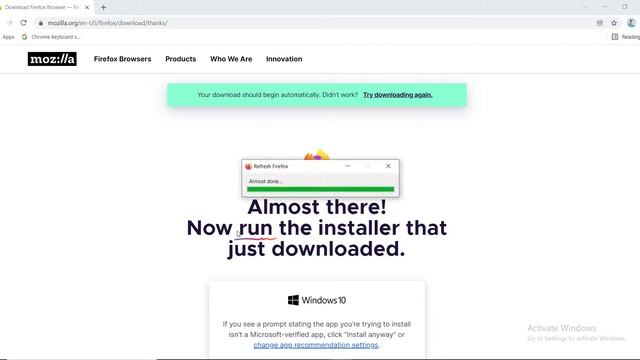The image size is (640, 360).
Task: Open change app recommendation settings link
Action: tap(316, 345)
